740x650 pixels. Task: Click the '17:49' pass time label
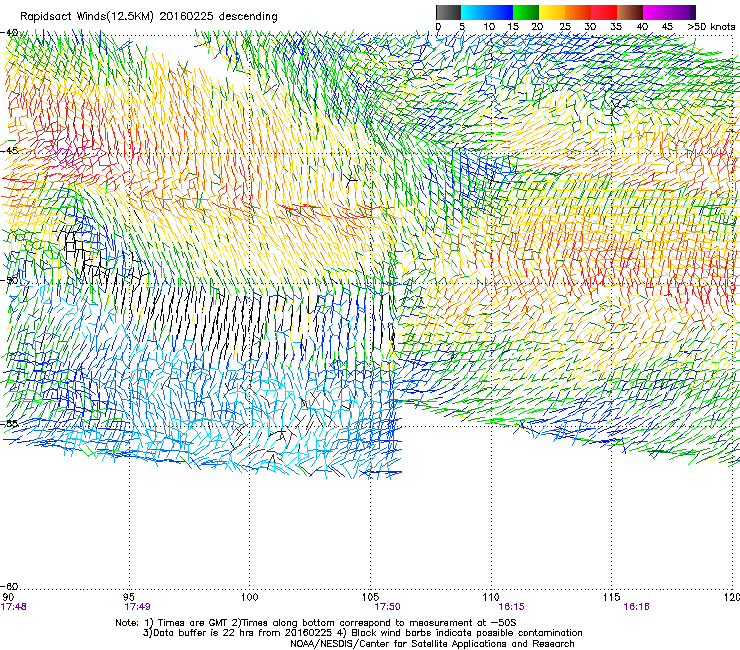coord(137,607)
